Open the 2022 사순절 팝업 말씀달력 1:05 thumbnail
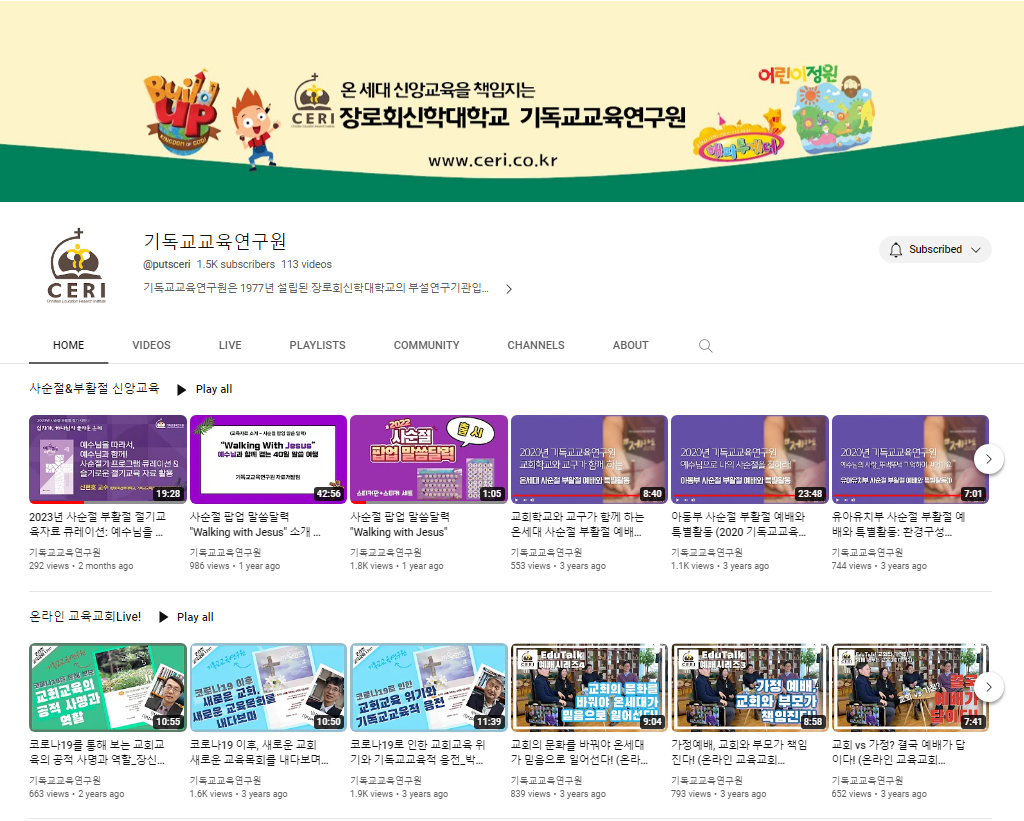The height and width of the screenshot is (821, 1024). pos(429,459)
